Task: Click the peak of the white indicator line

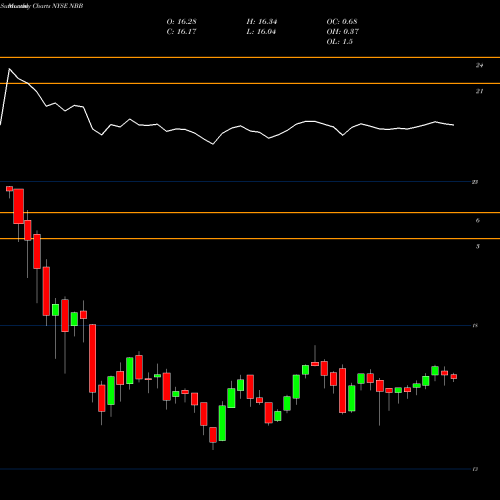Action: click(x=9, y=69)
